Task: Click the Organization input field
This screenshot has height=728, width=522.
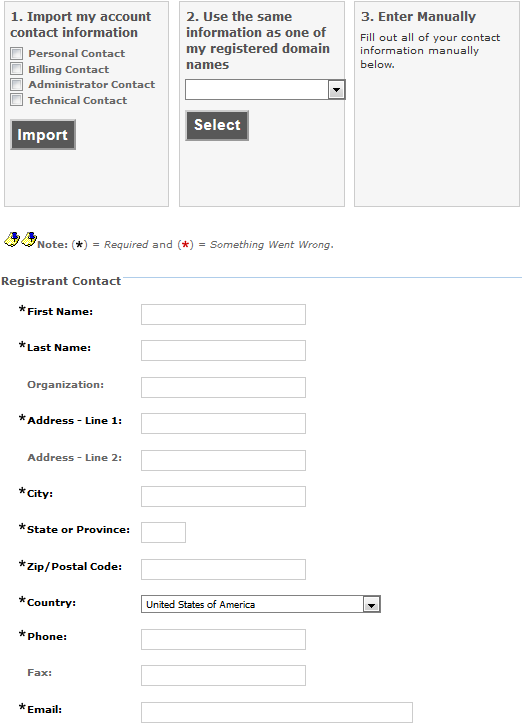Action: [223, 387]
